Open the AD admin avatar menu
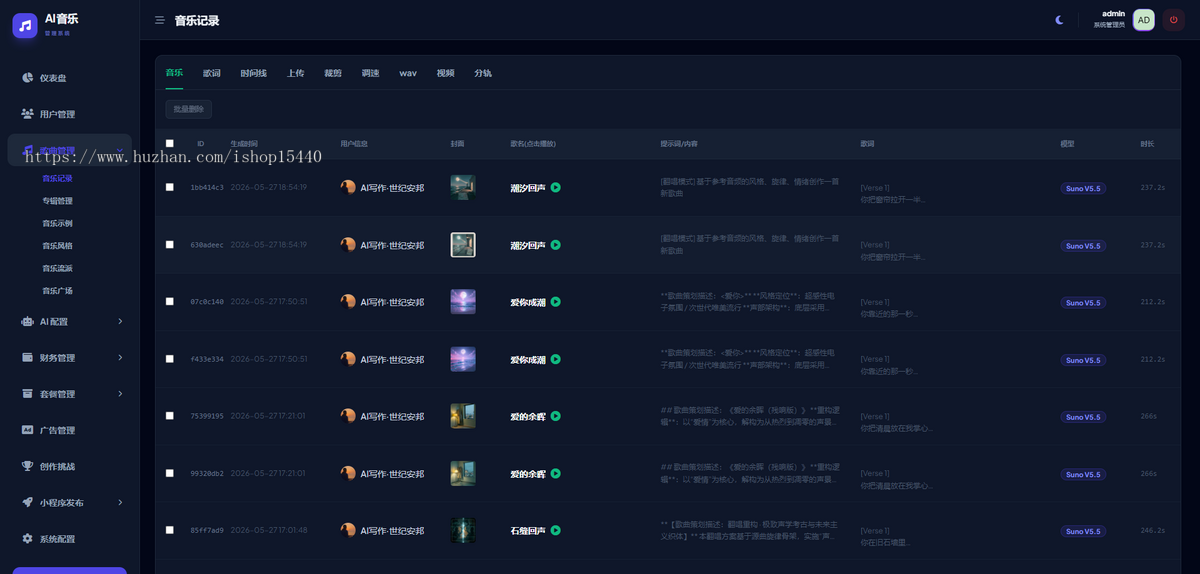The width and height of the screenshot is (1200, 574). (1144, 20)
